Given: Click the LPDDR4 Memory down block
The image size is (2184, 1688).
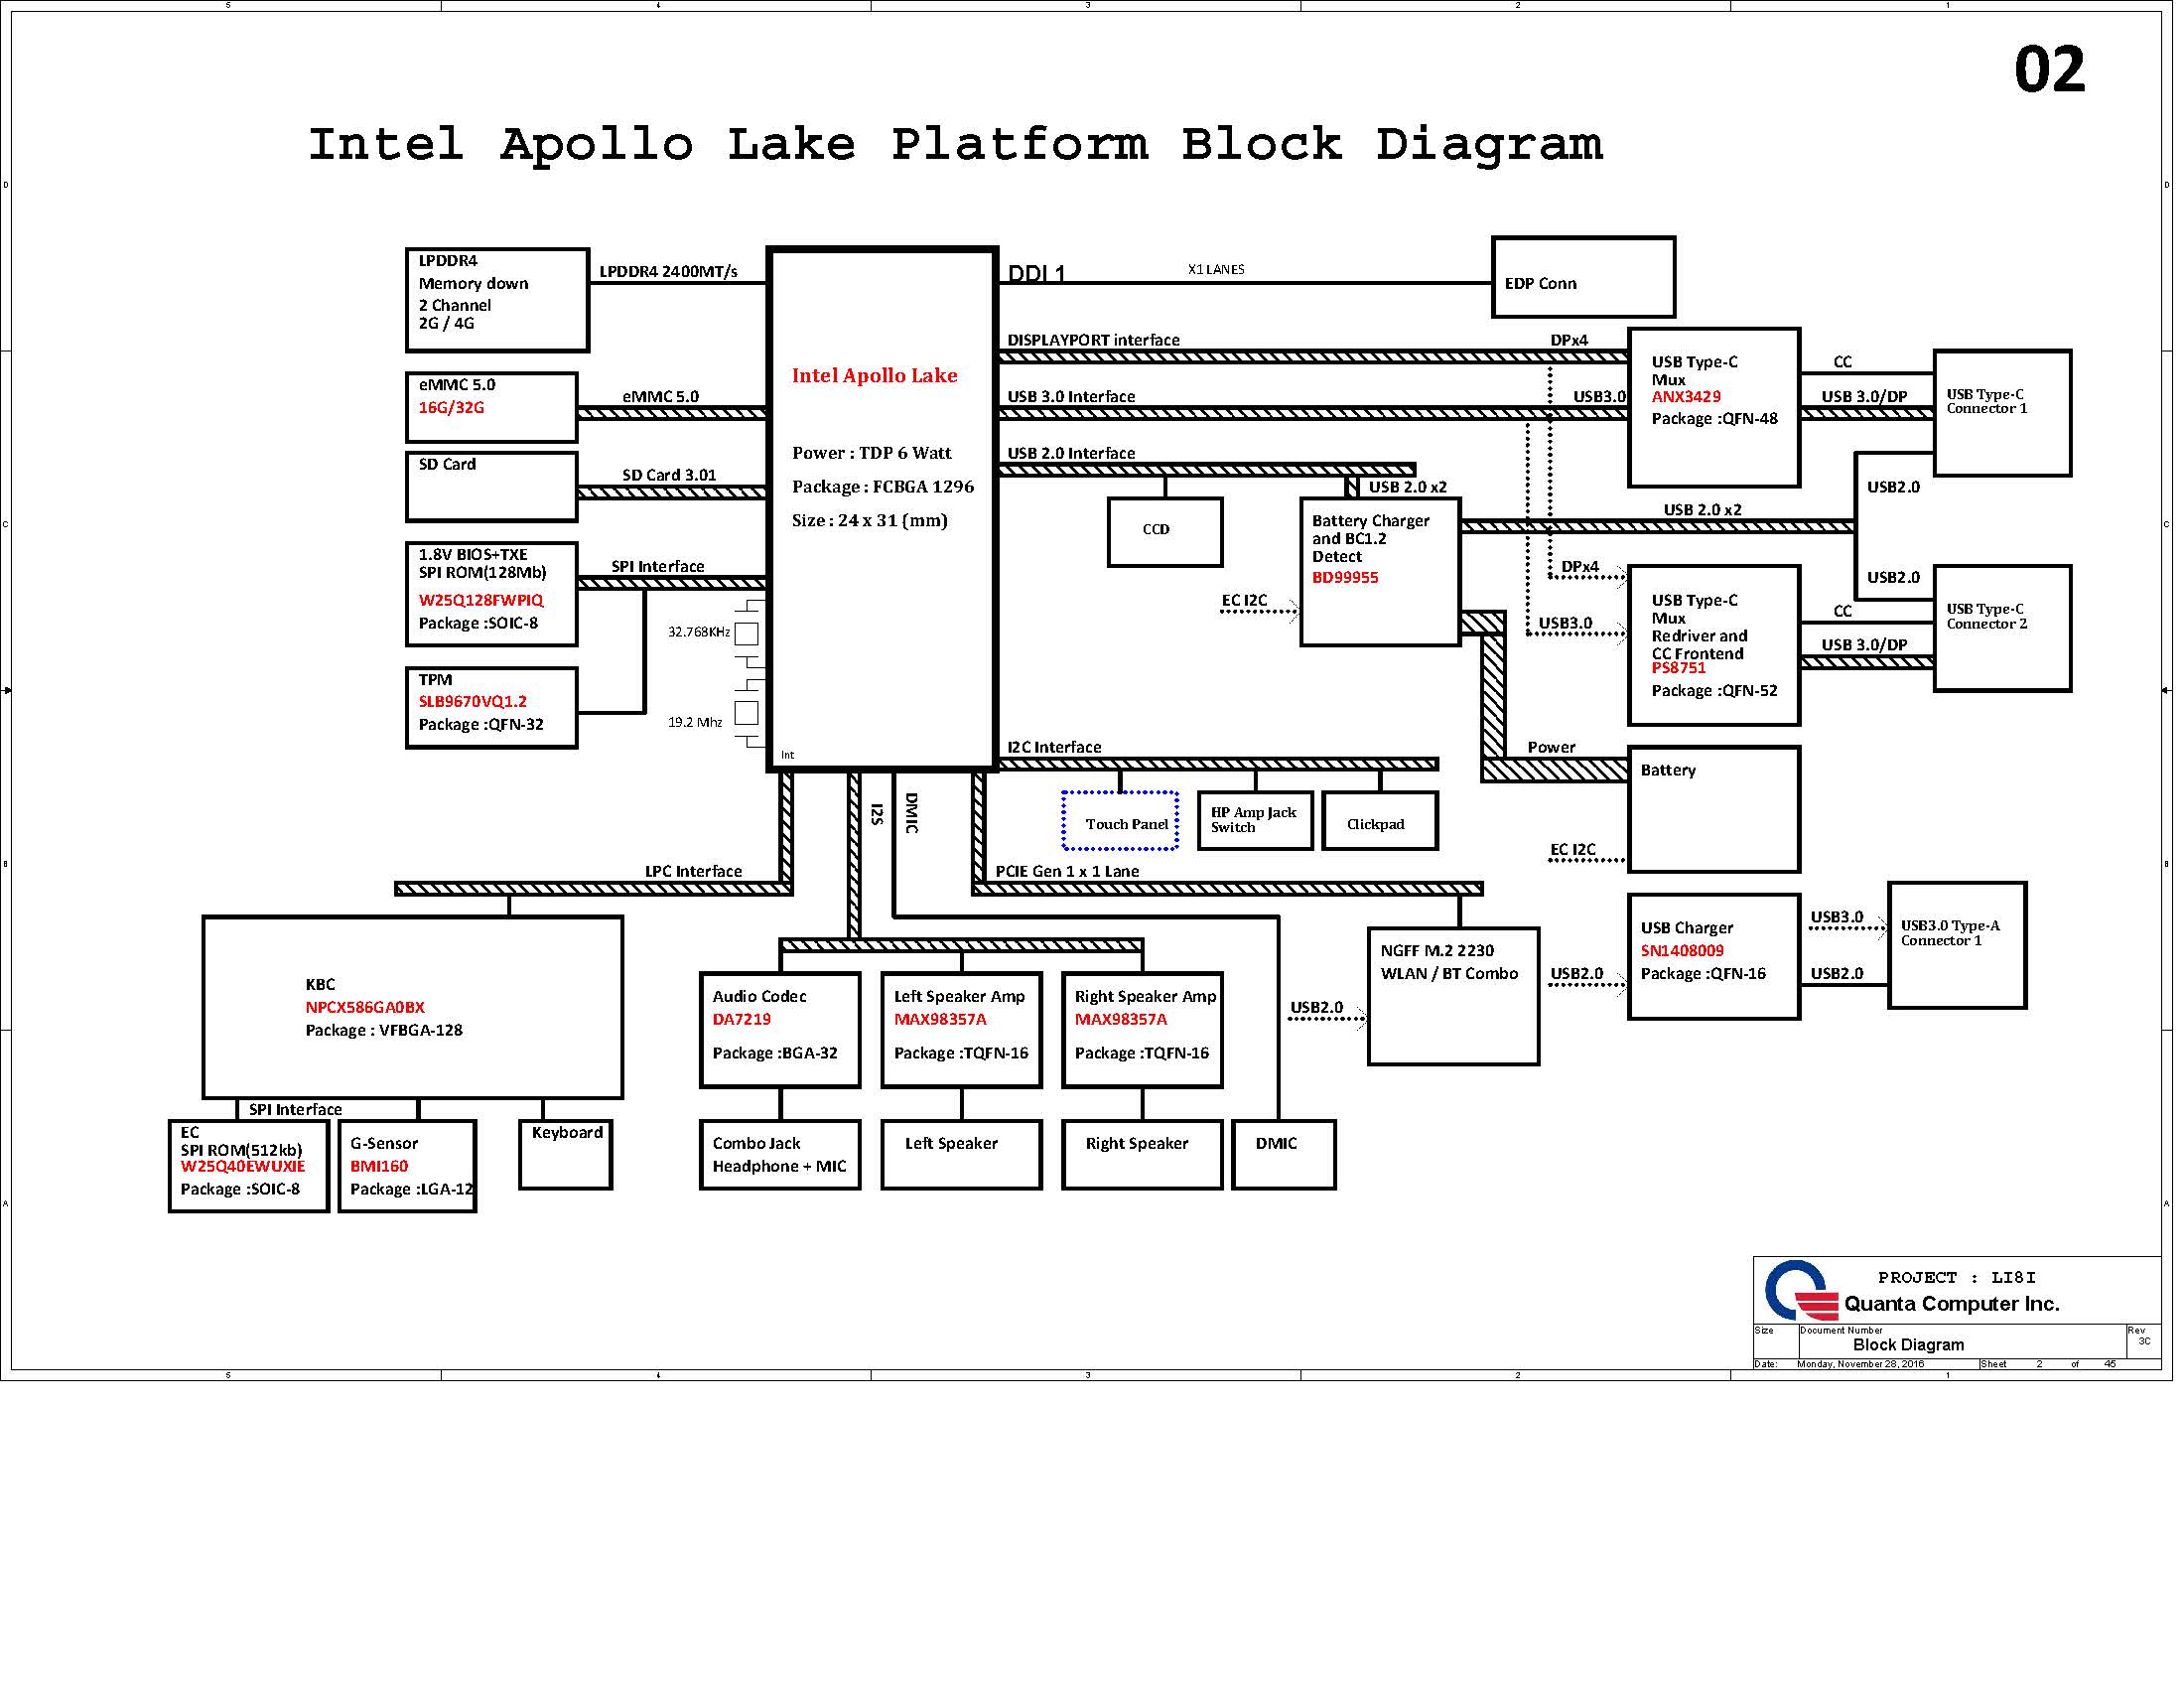Looking at the screenshot, I should (x=500, y=301).
